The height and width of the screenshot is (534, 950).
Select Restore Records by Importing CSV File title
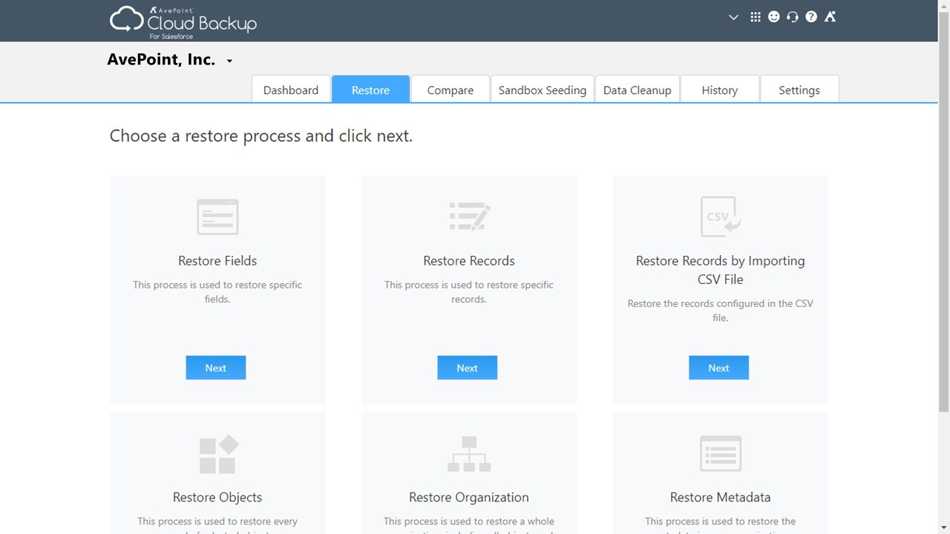pos(720,270)
